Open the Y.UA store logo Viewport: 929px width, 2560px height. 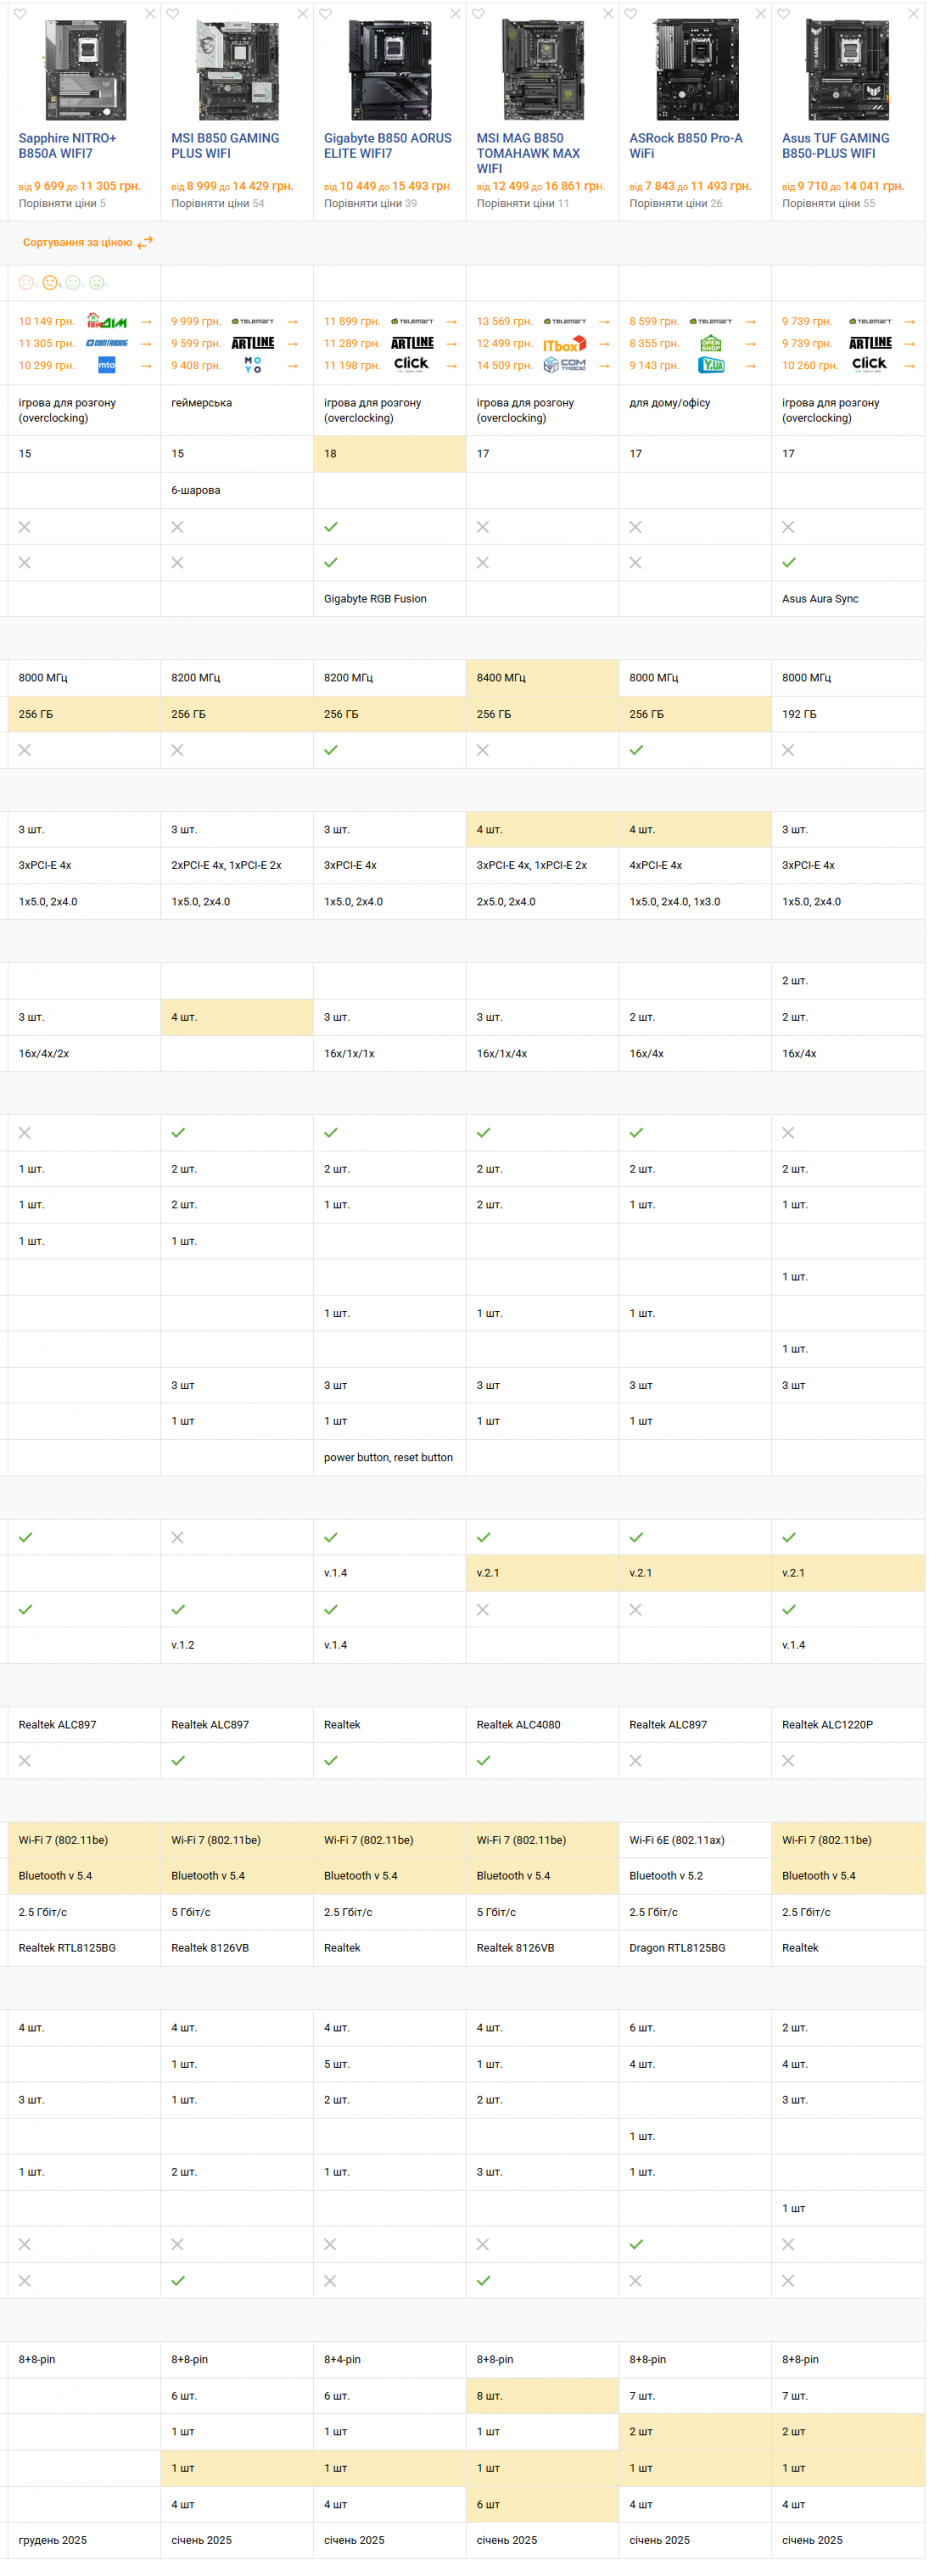click(711, 366)
